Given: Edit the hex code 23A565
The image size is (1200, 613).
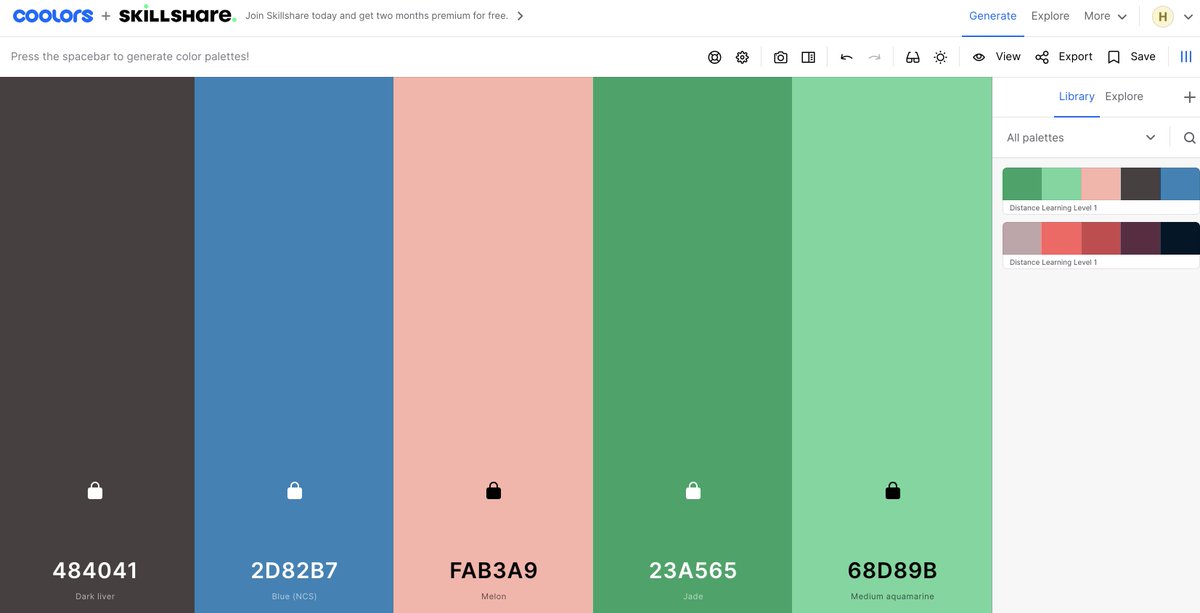Looking at the screenshot, I should pos(693,571).
